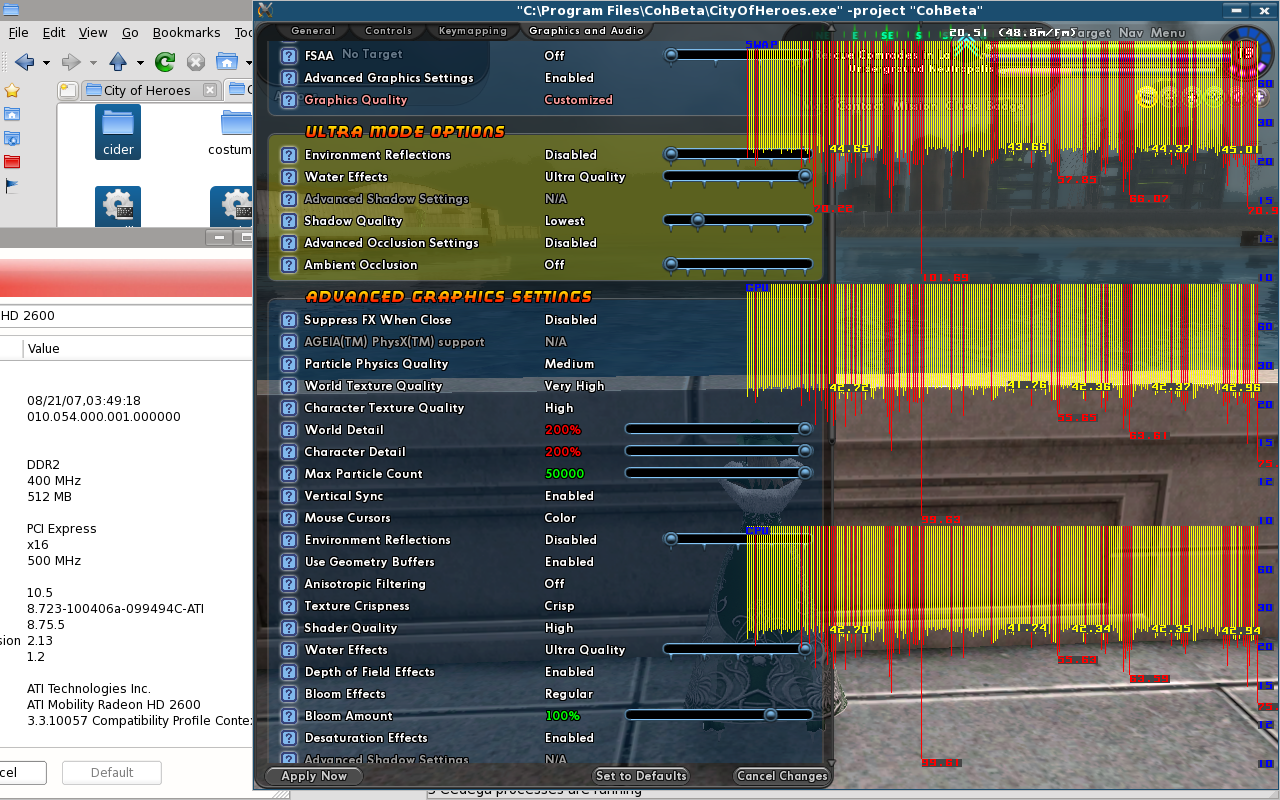Close the City of Heroes file tab
This screenshot has width=1280, height=800.
tap(210, 90)
